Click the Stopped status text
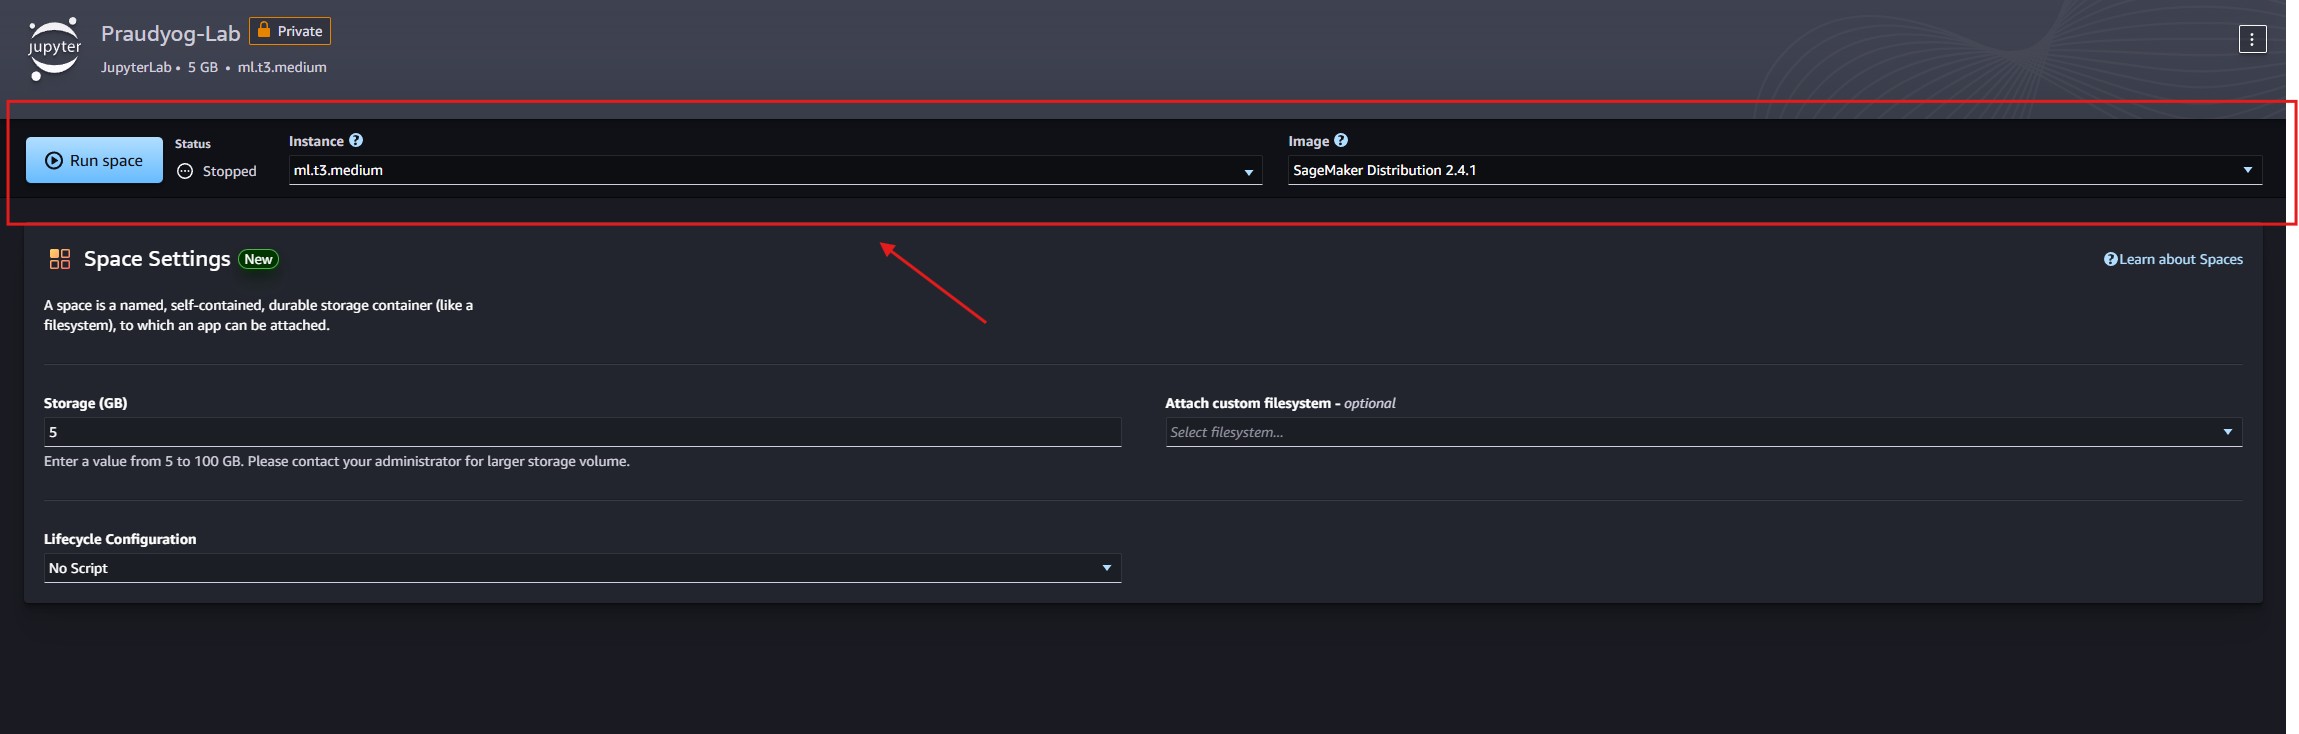The height and width of the screenshot is (734, 2299). tap(229, 171)
